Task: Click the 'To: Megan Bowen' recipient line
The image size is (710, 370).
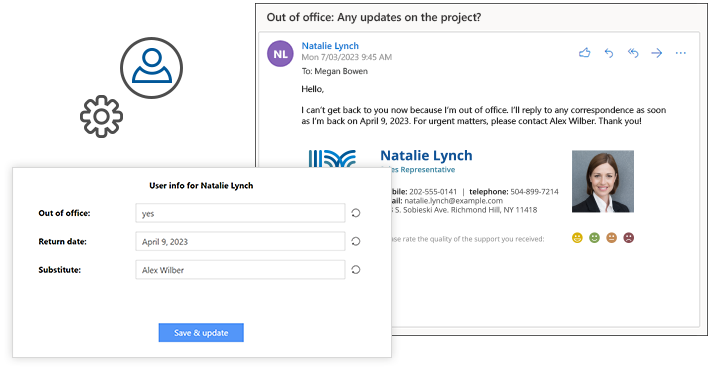Action: 335,71
